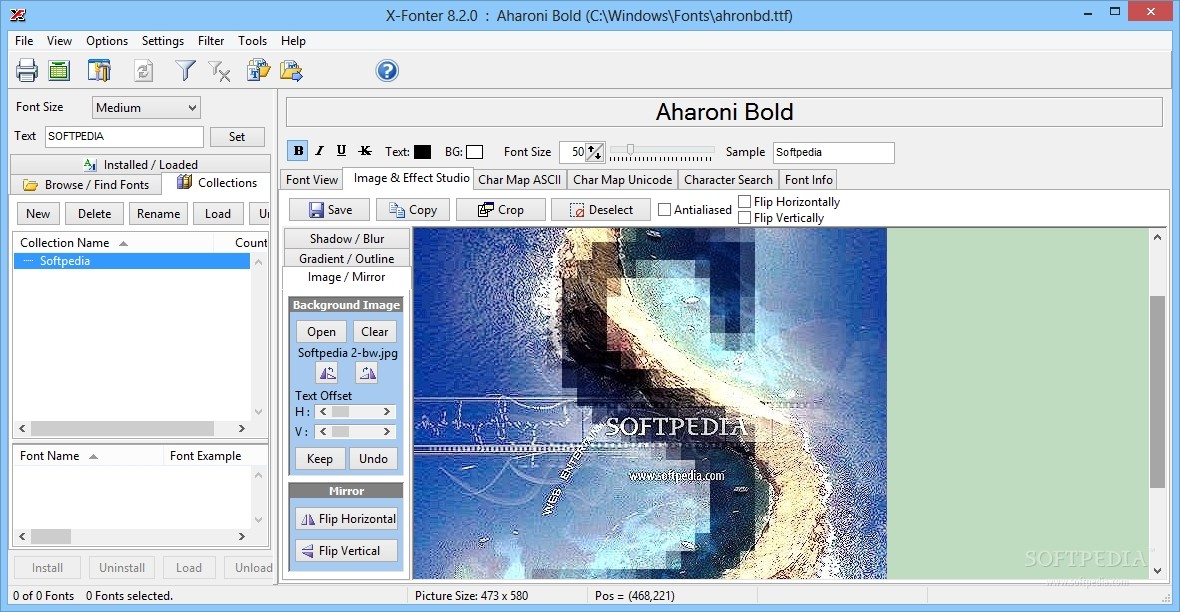Select the Softpedia collection row
The image size is (1180, 612).
[132, 261]
